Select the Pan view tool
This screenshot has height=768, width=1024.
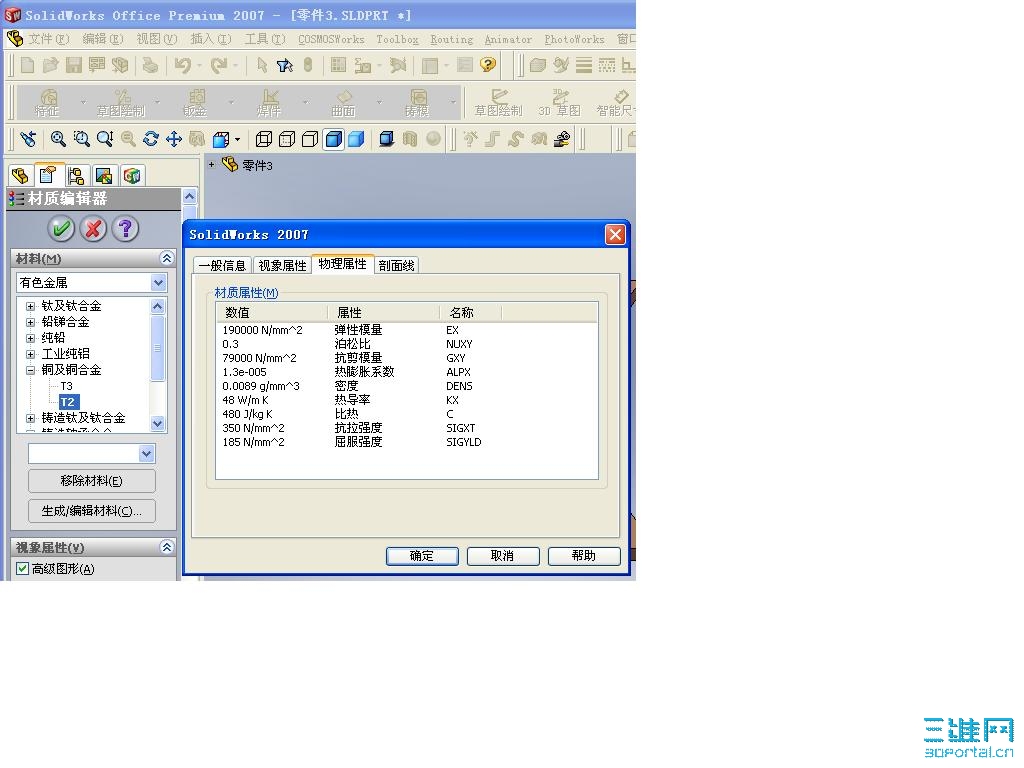[x=174, y=138]
